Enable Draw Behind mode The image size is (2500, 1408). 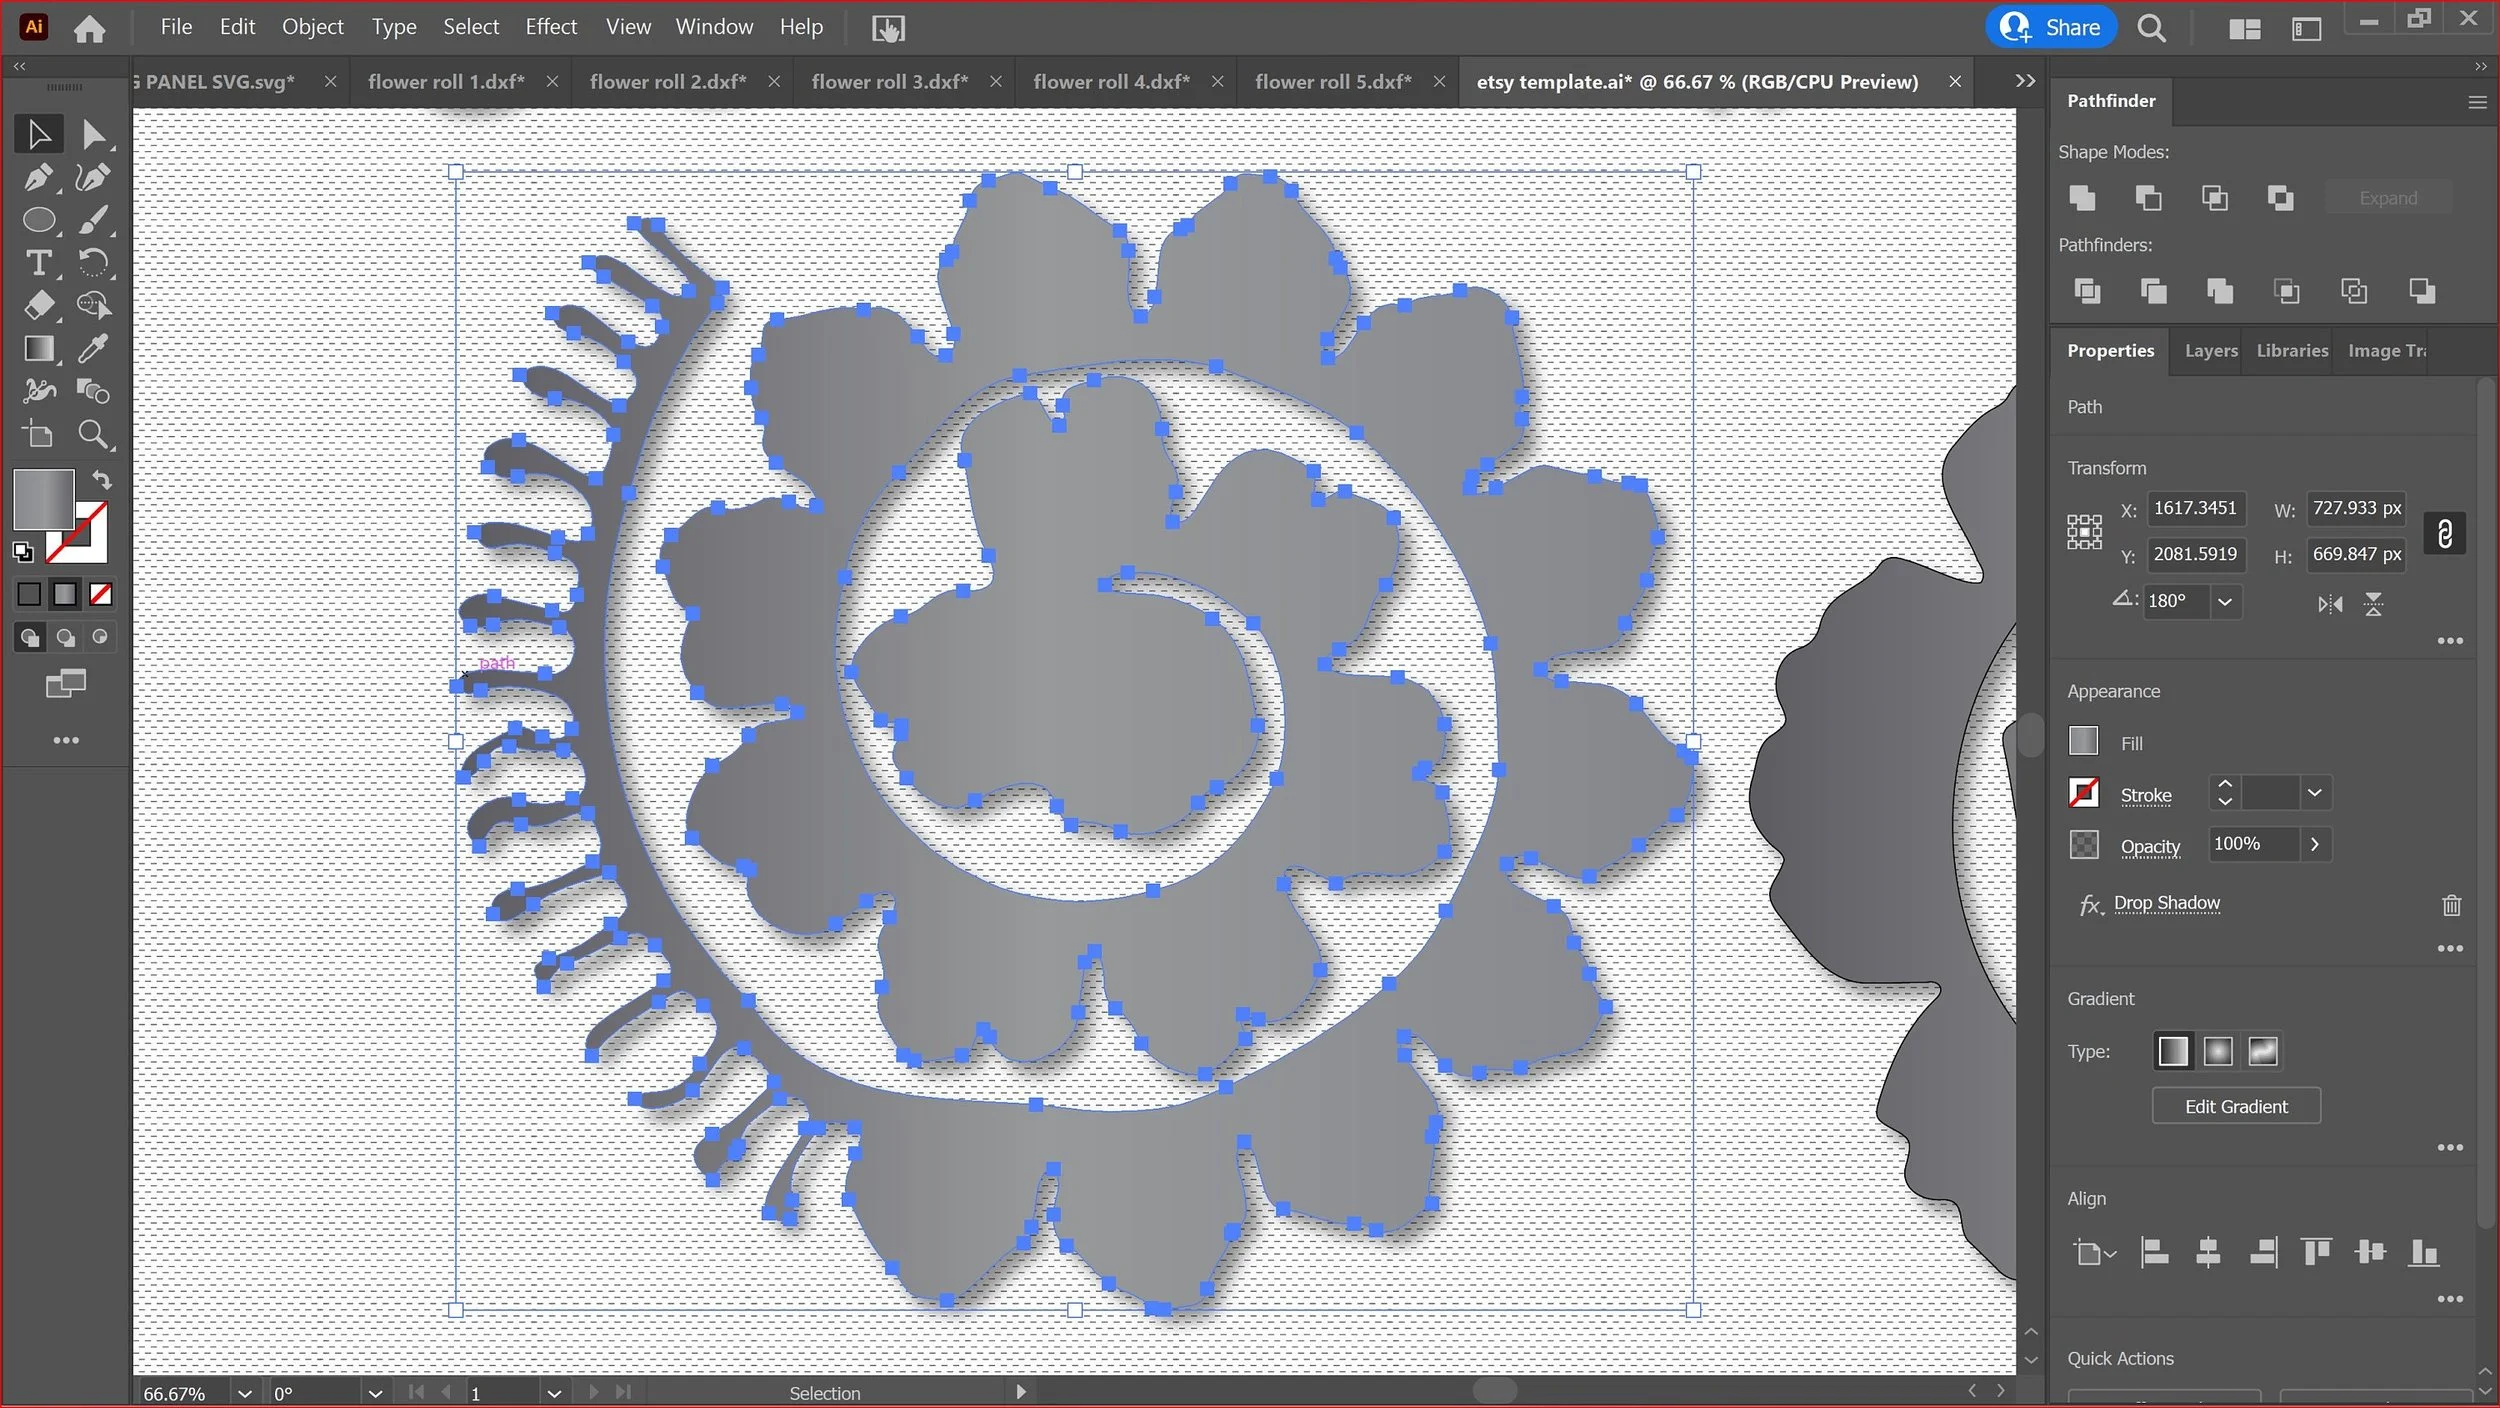tap(66, 638)
